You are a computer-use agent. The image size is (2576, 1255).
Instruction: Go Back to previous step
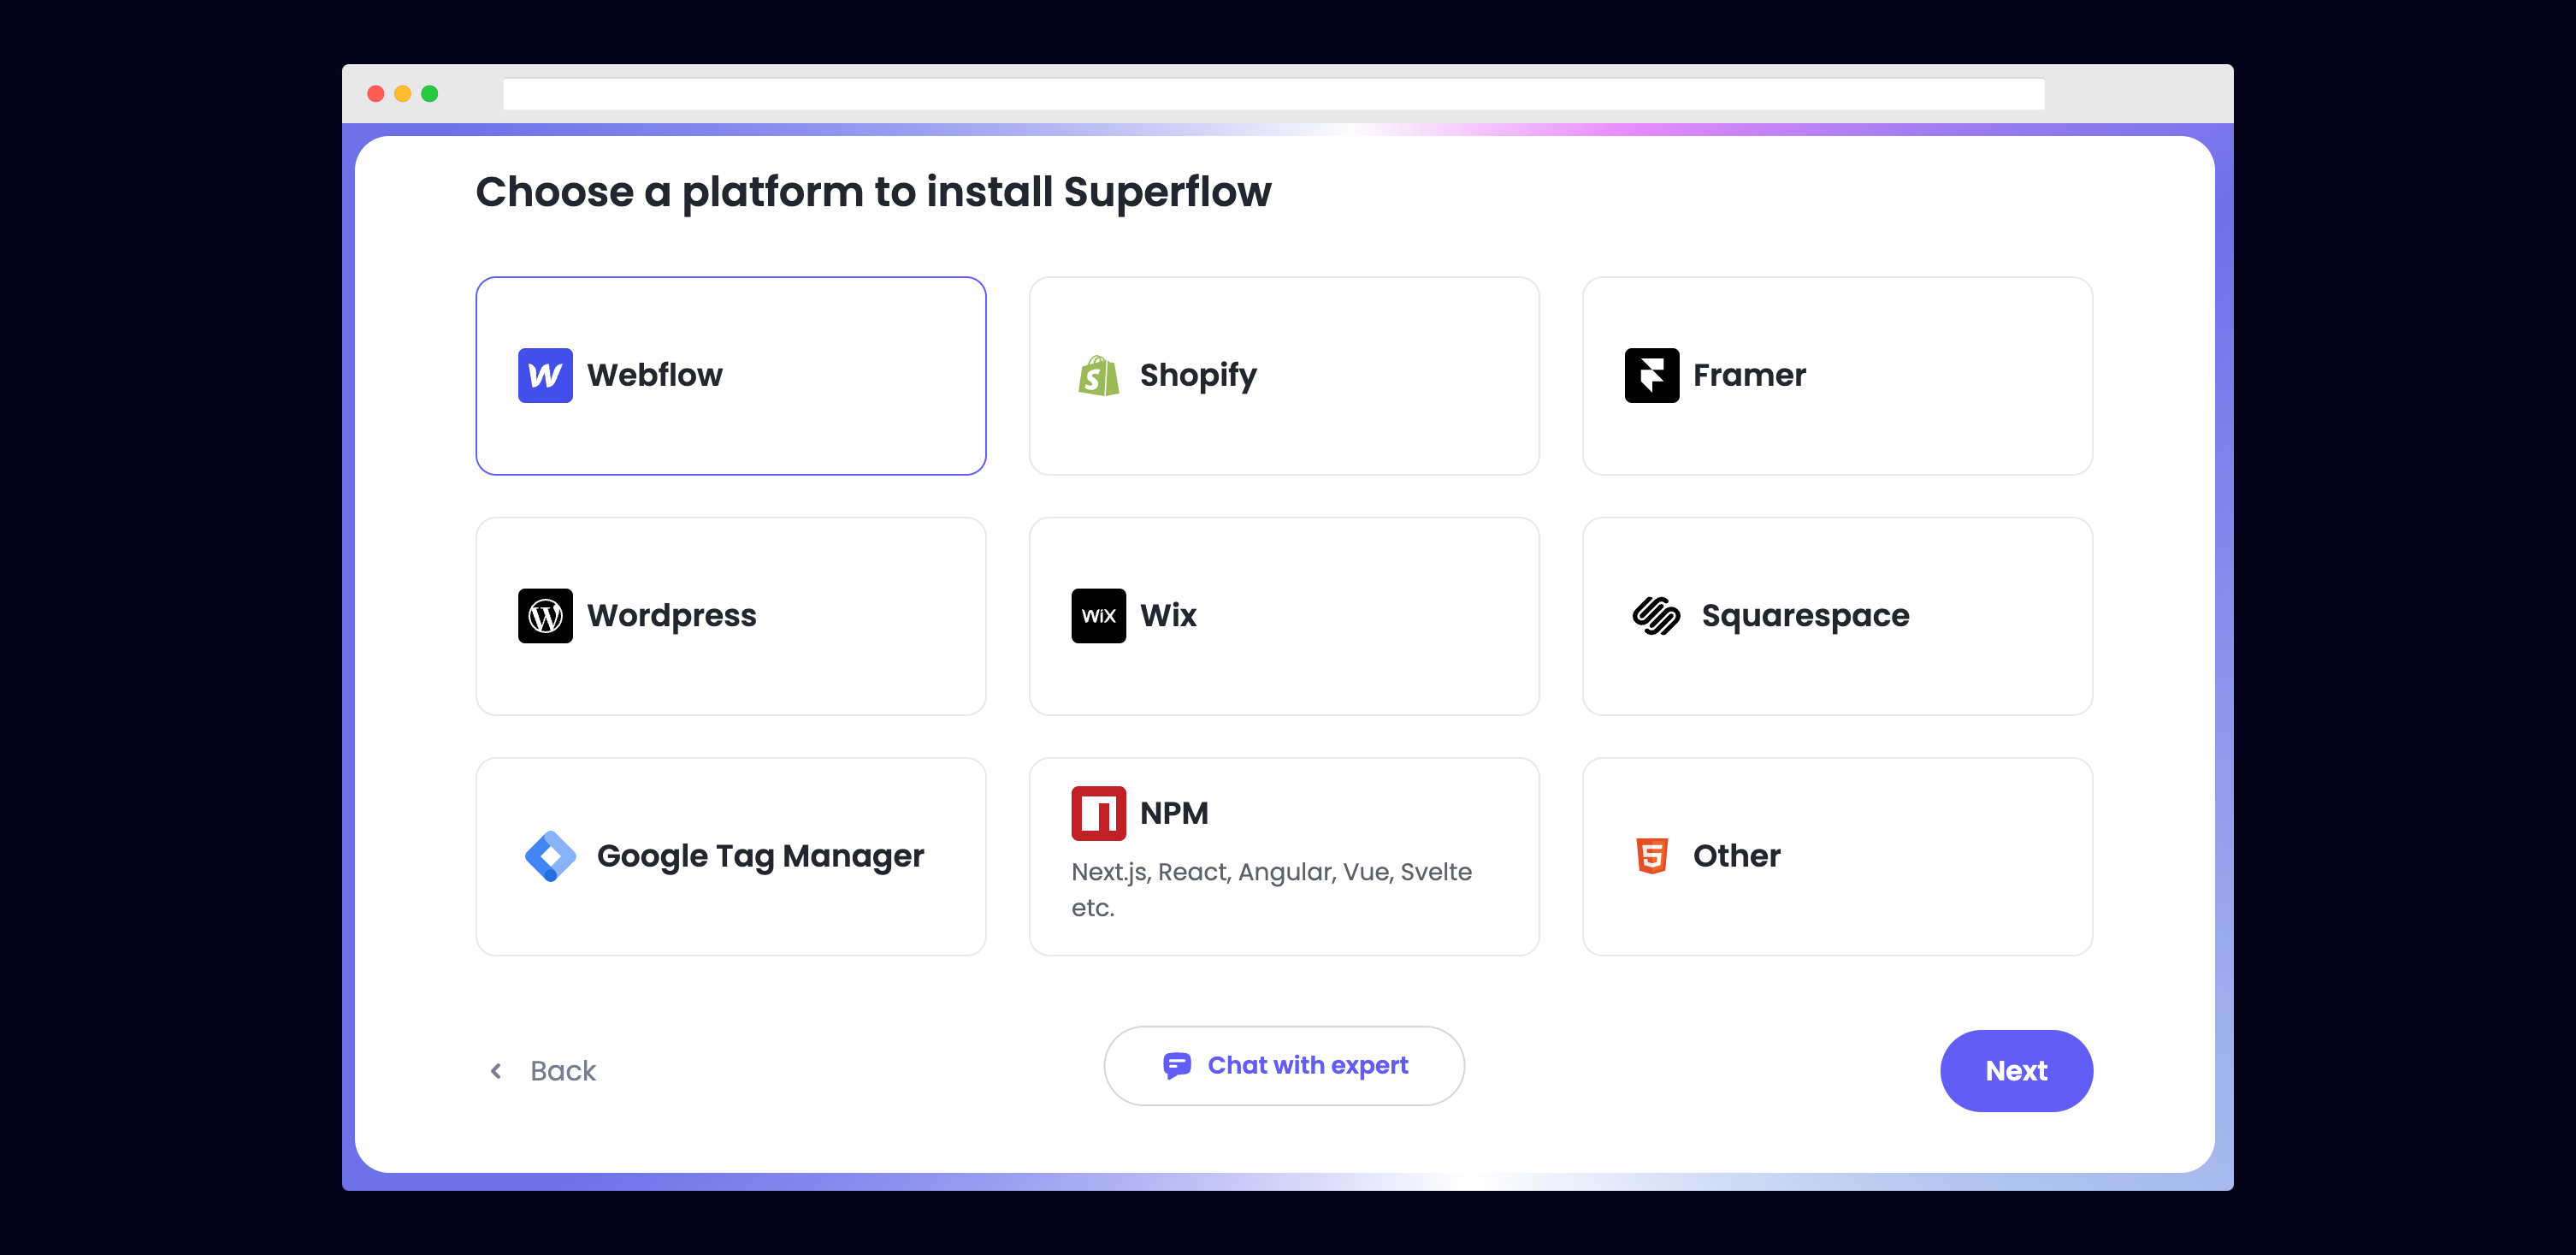562,1071
